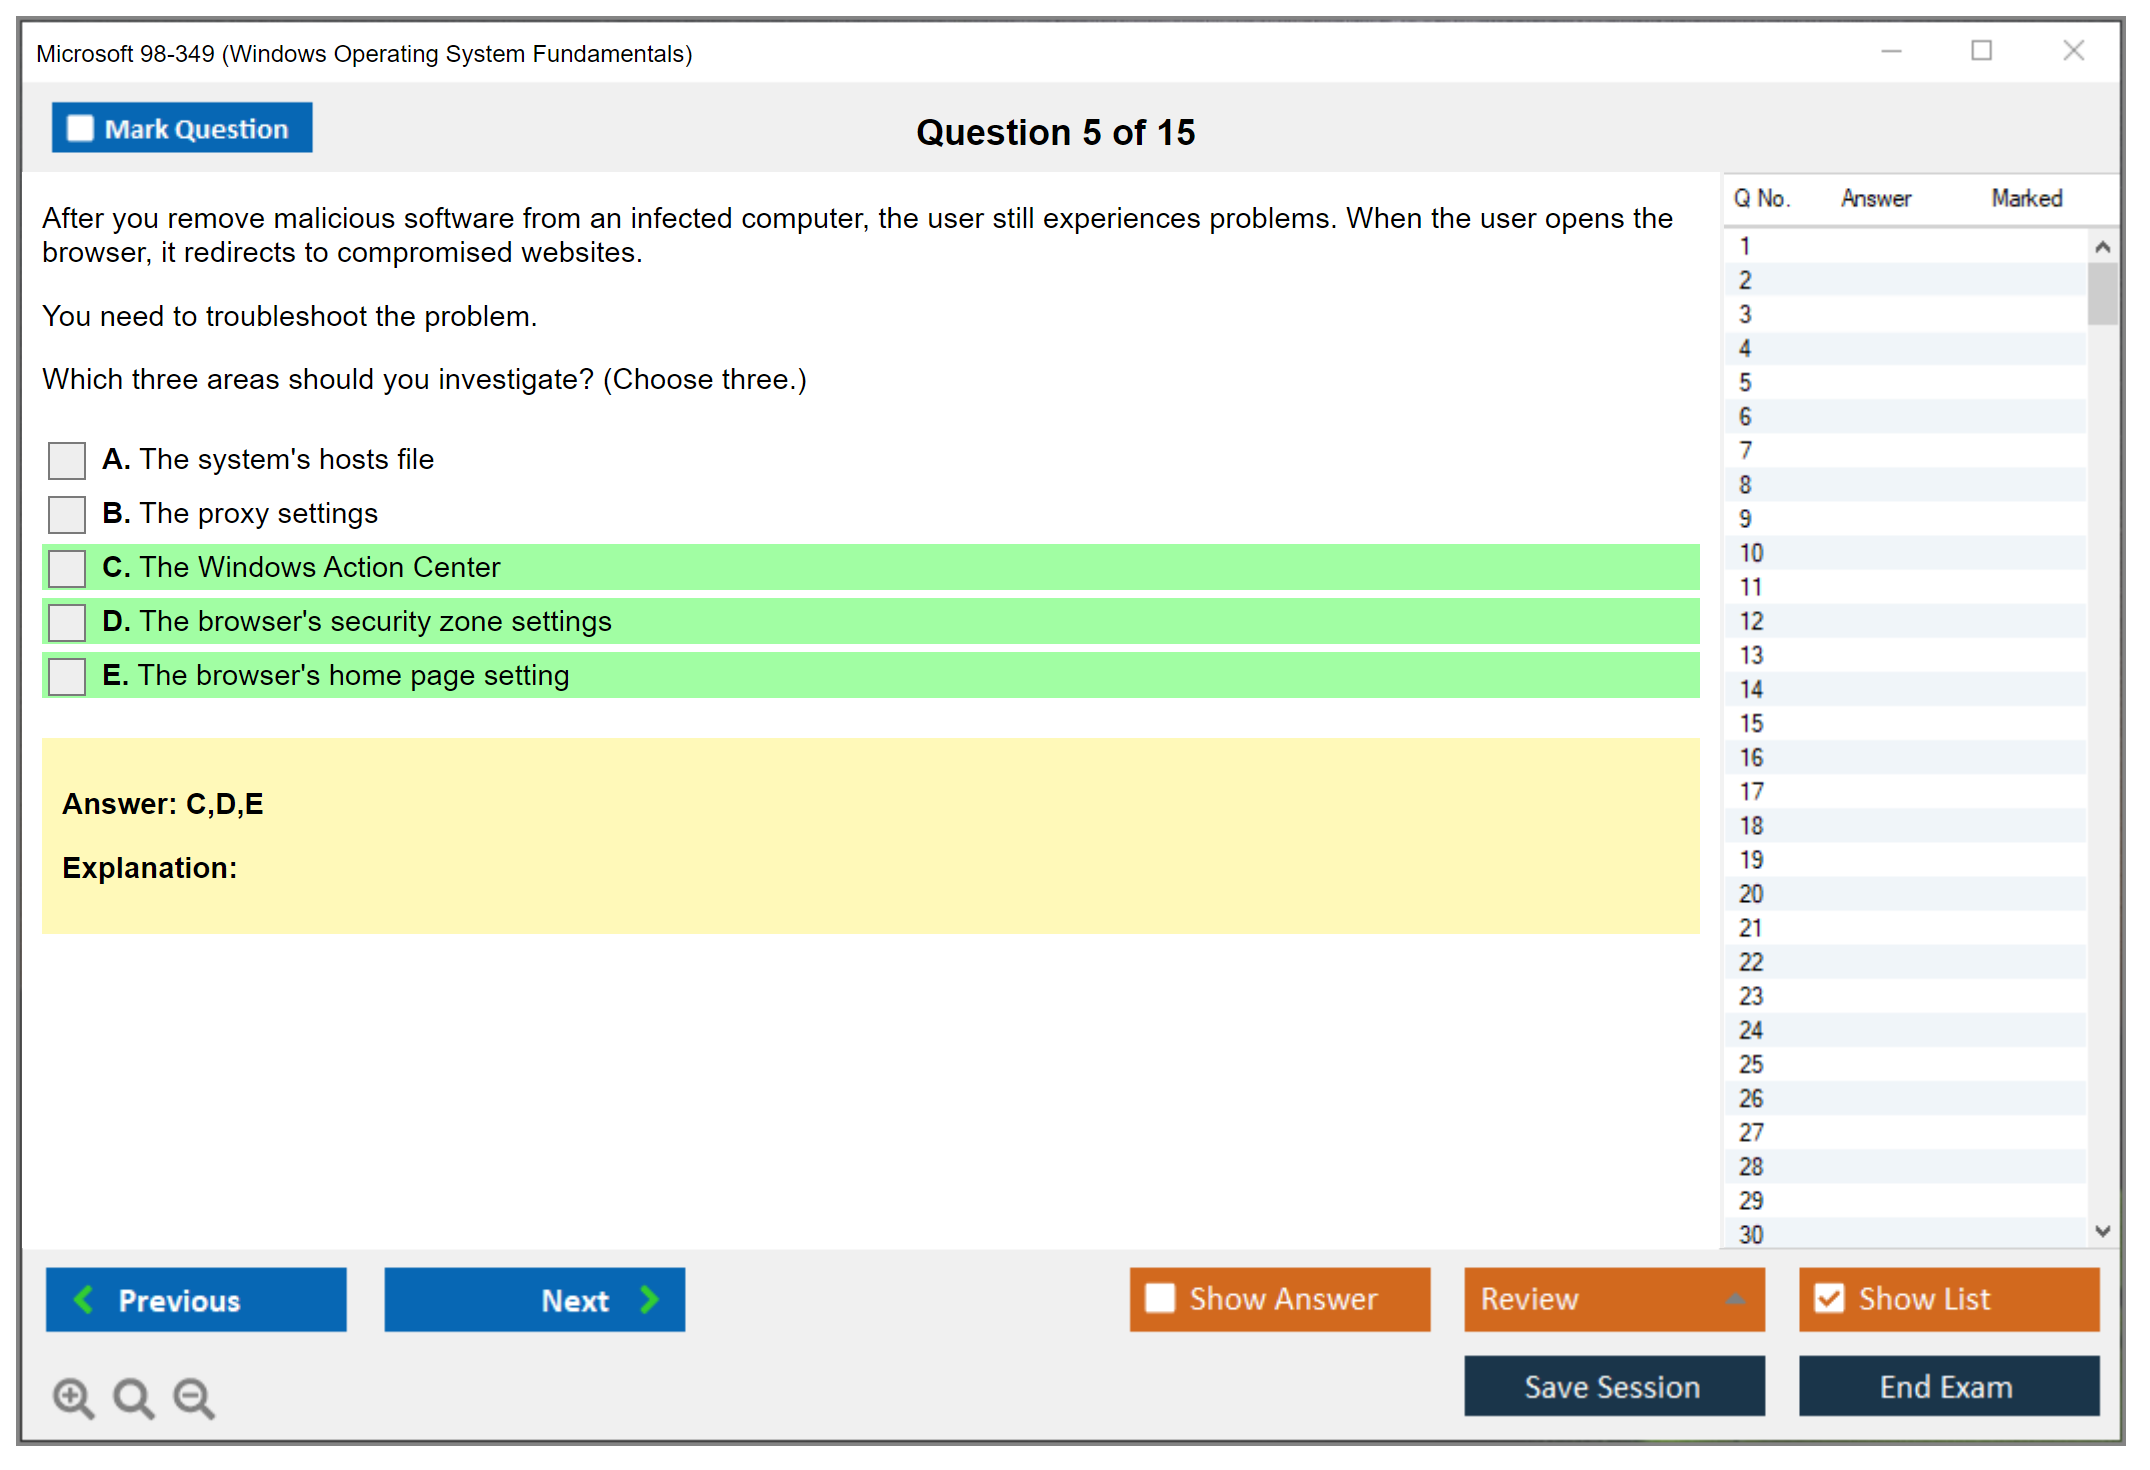Check option A system's hosts file
The image size is (2150, 1470).
(x=67, y=461)
